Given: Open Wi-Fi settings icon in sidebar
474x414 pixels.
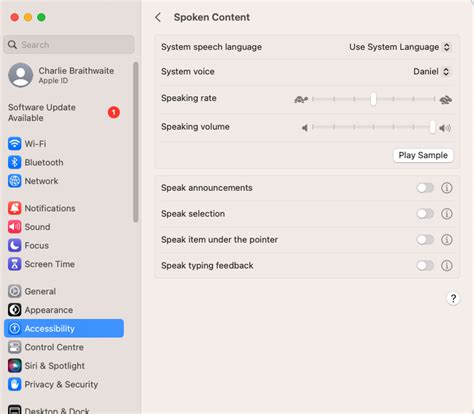Looking at the screenshot, I should (x=14, y=144).
